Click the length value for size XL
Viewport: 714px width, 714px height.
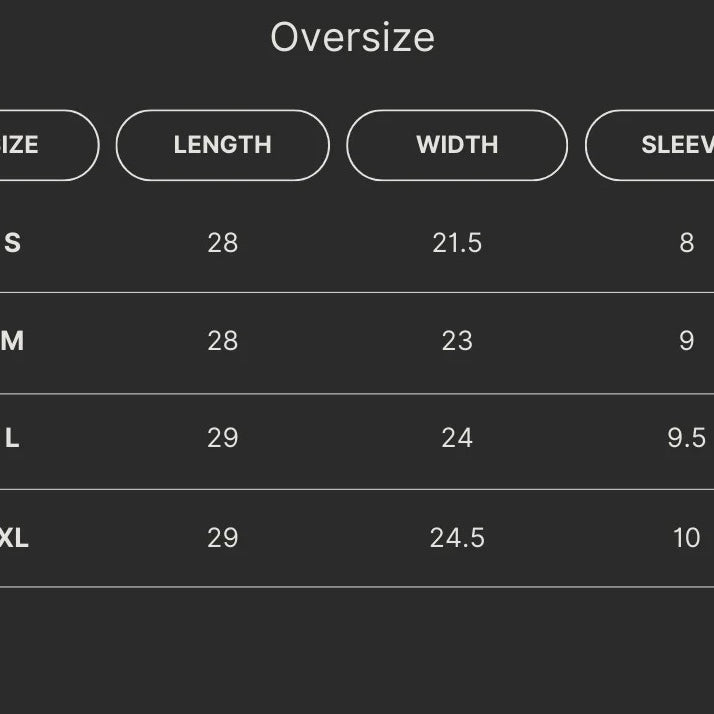coord(222,538)
